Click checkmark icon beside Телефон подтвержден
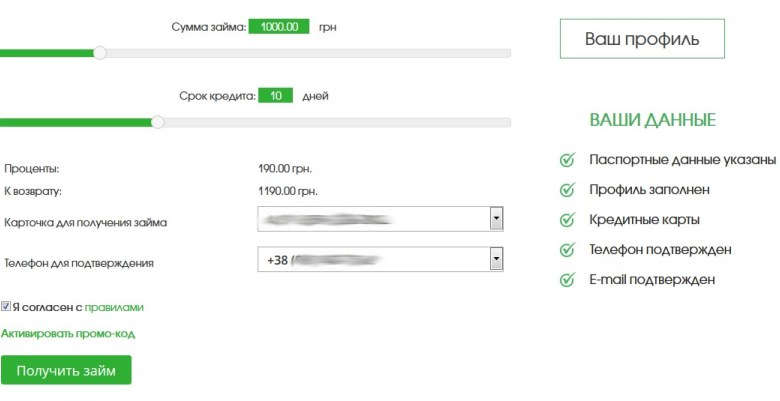Screen dimensions: 780x401 click(x=567, y=249)
